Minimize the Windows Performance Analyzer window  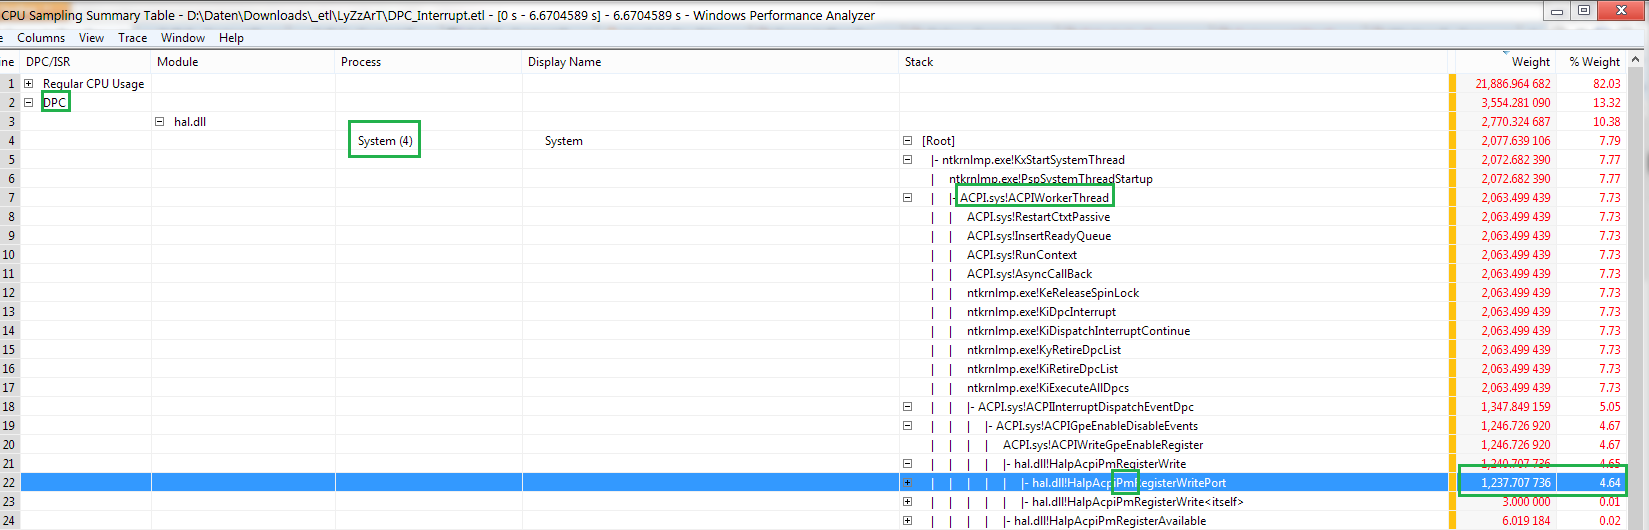click(x=1557, y=10)
